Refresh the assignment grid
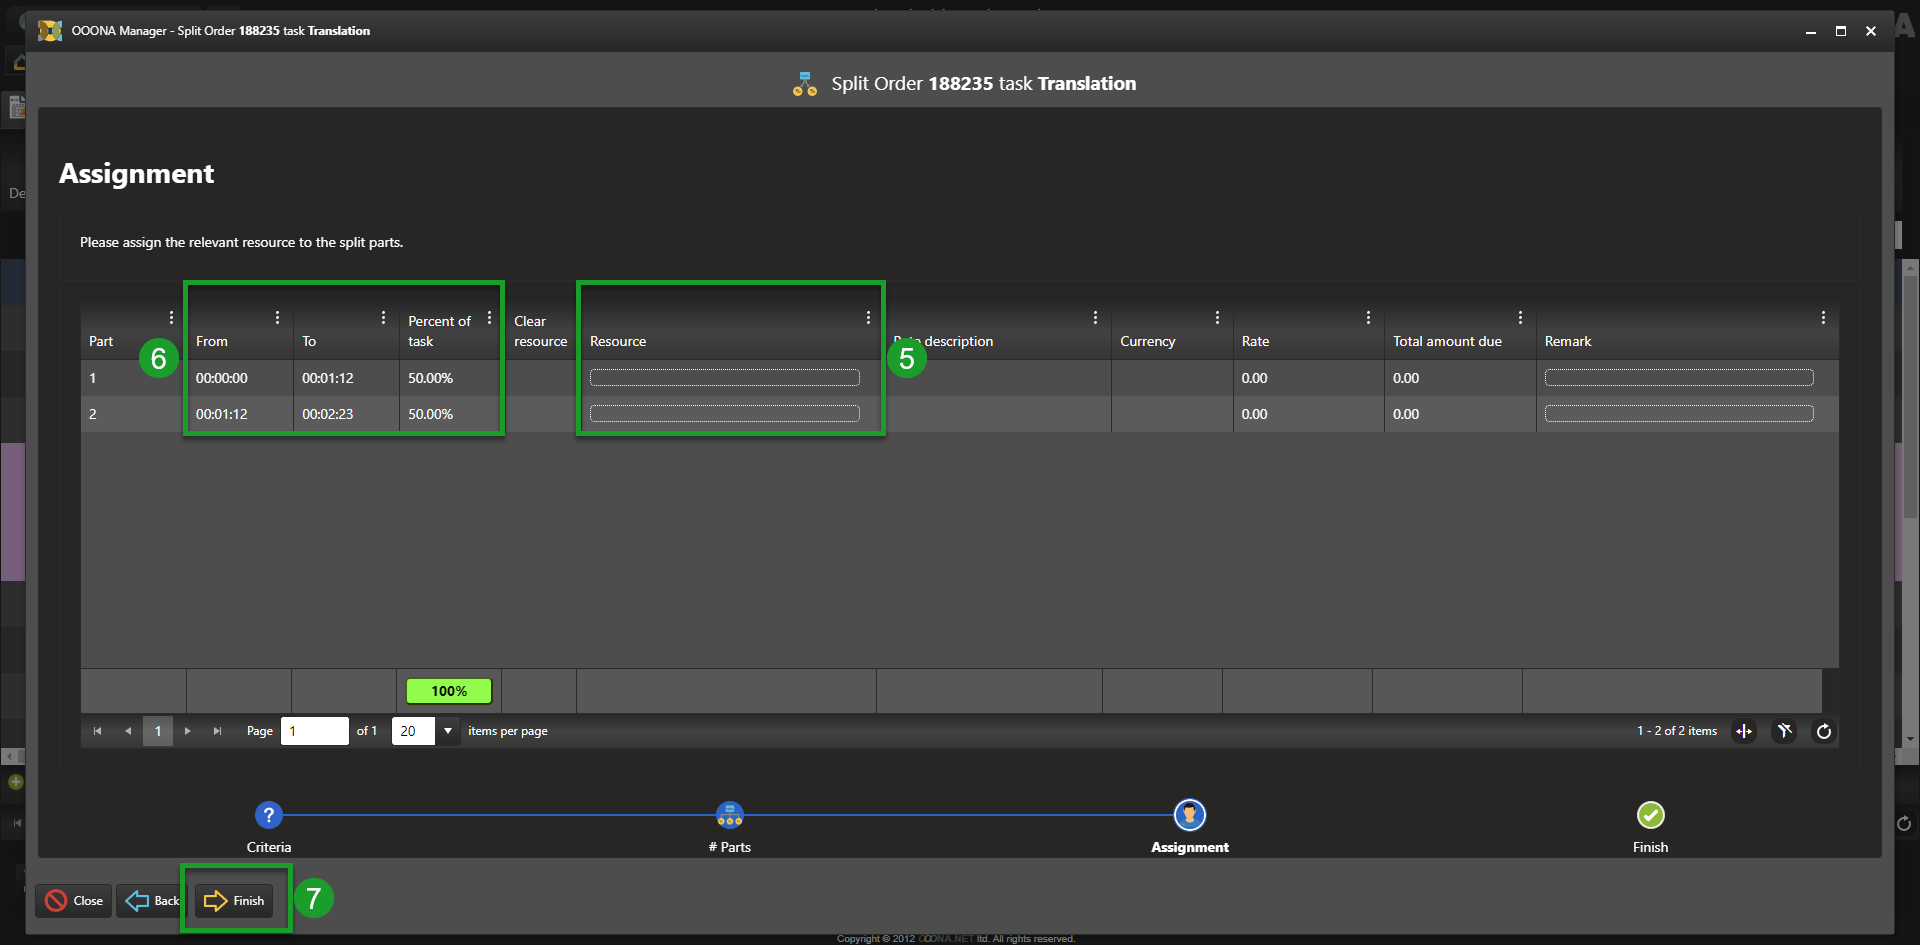The width and height of the screenshot is (1920, 945). 1824,731
